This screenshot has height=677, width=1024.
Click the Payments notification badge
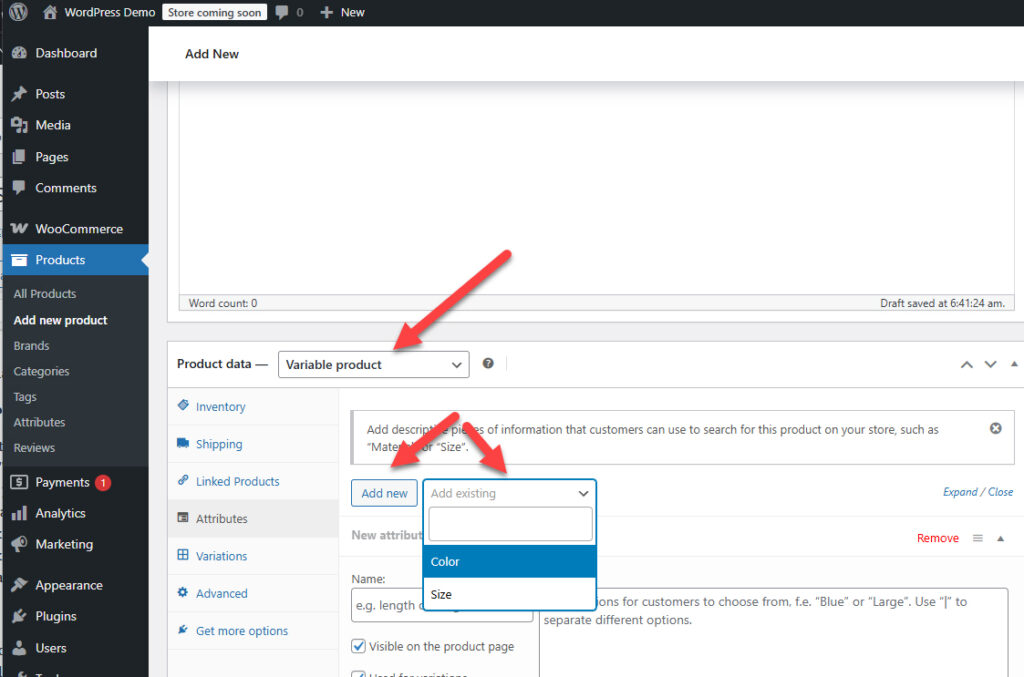pos(103,482)
